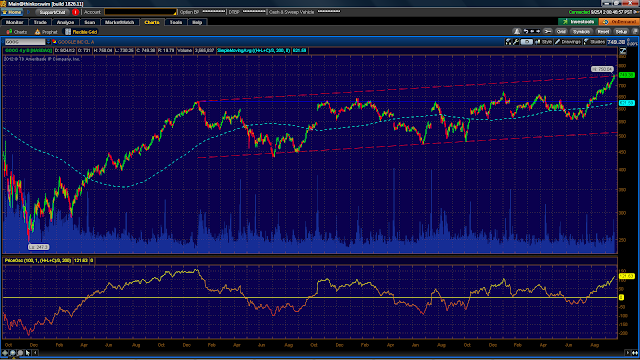Select the pointer cursor tool at bottom
This screenshot has width=640, height=360.
click(28, 353)
